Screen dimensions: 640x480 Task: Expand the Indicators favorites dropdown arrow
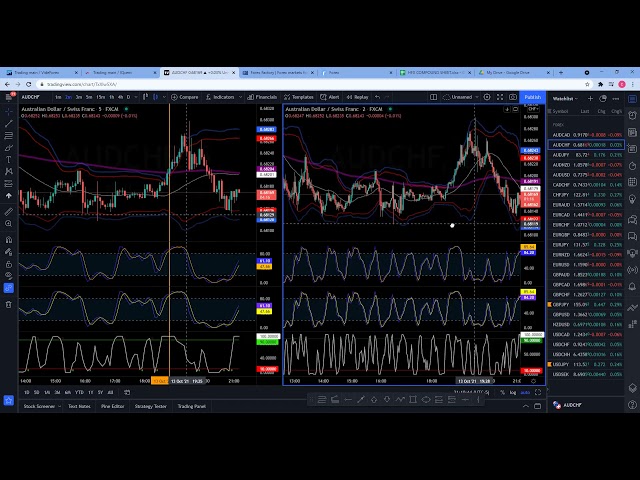tap(240, 97)
